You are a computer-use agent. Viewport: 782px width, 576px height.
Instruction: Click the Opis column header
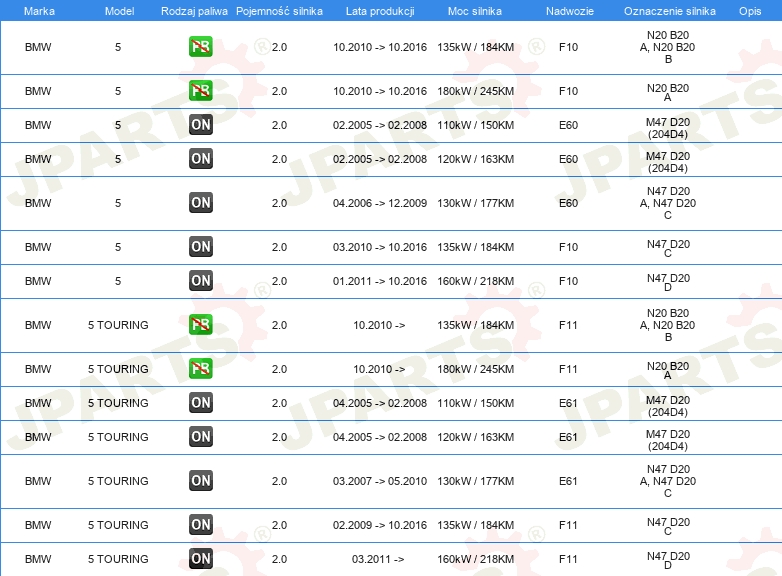(x=749, y=10)
